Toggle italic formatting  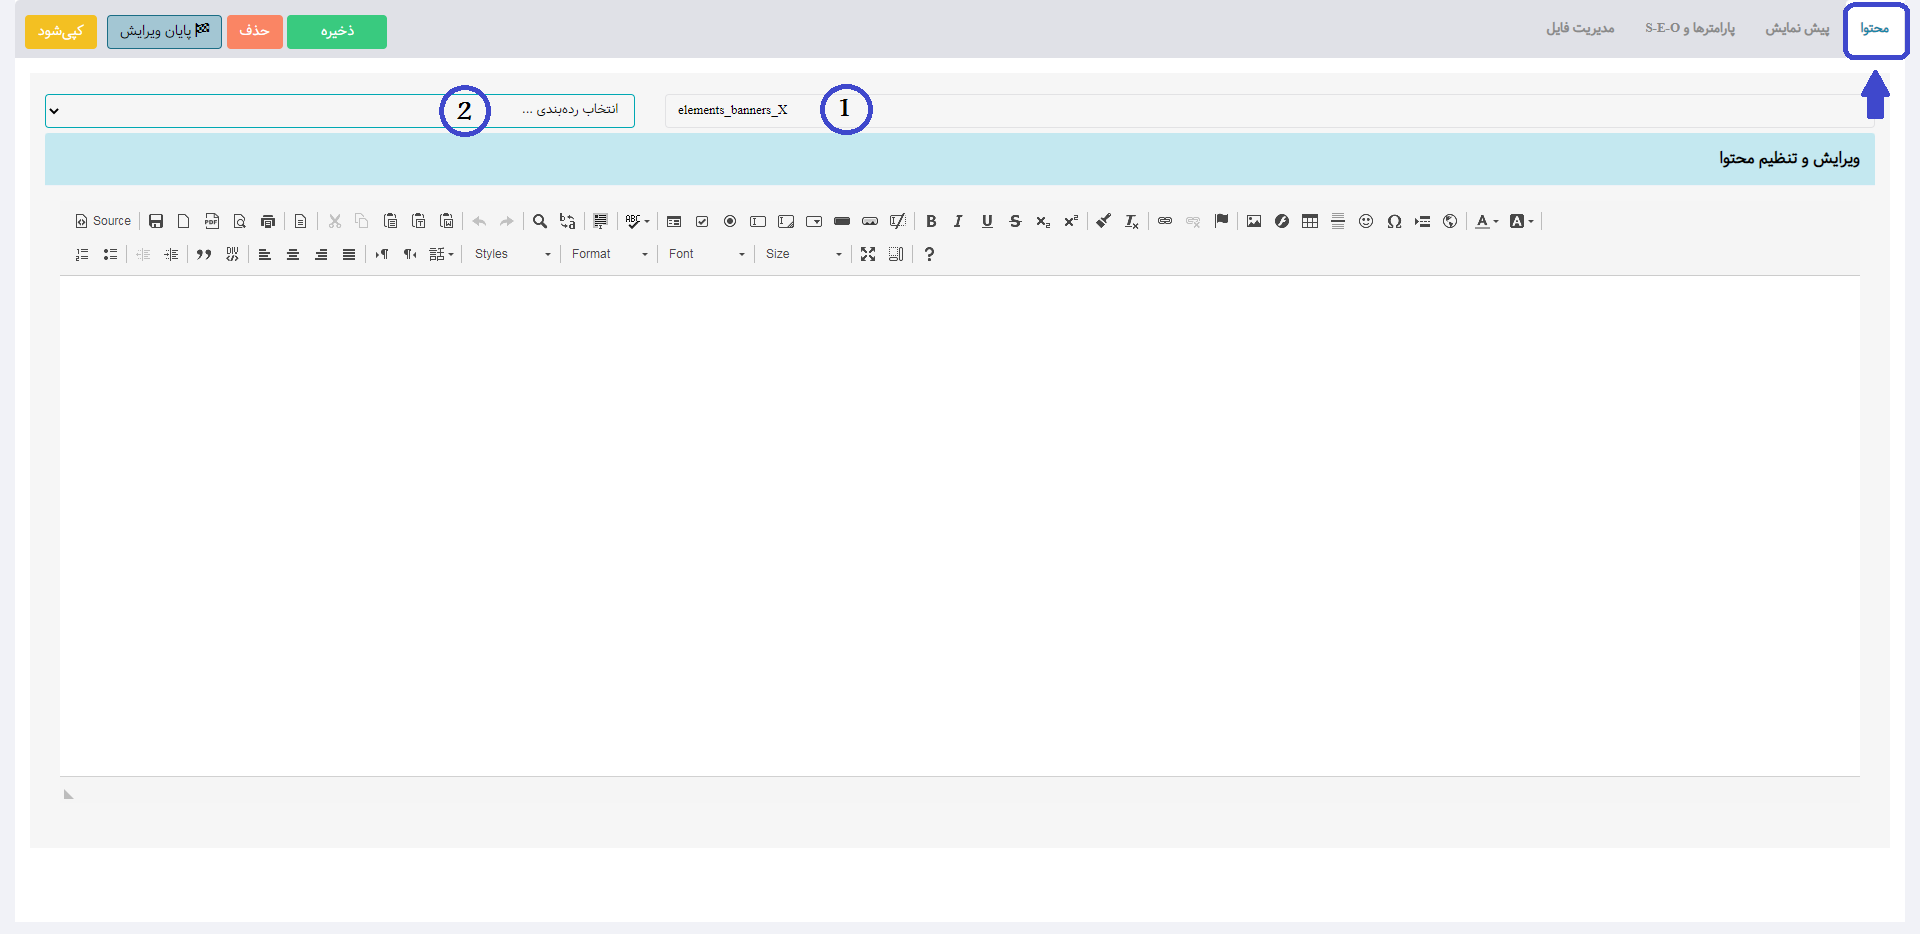[959, 221]
